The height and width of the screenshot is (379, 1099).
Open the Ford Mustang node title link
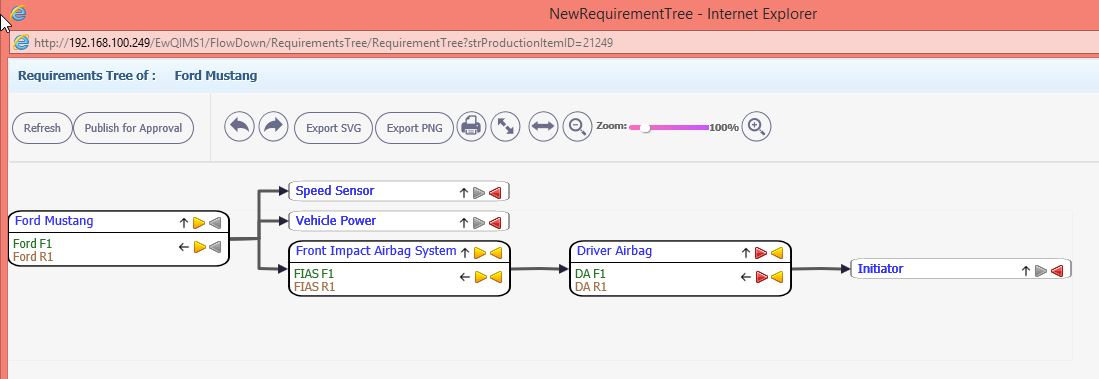coord(54,221)
